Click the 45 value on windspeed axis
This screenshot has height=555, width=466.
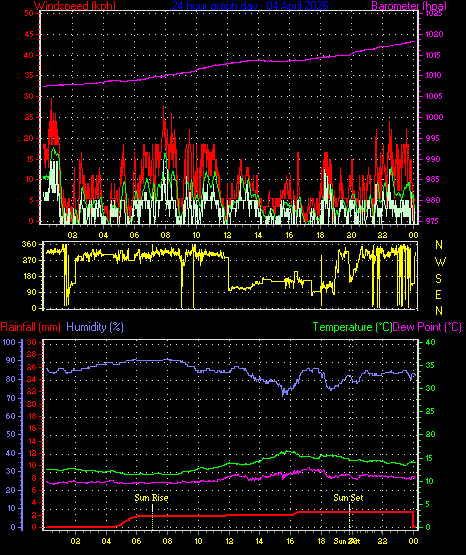click(x=29, y=34)
